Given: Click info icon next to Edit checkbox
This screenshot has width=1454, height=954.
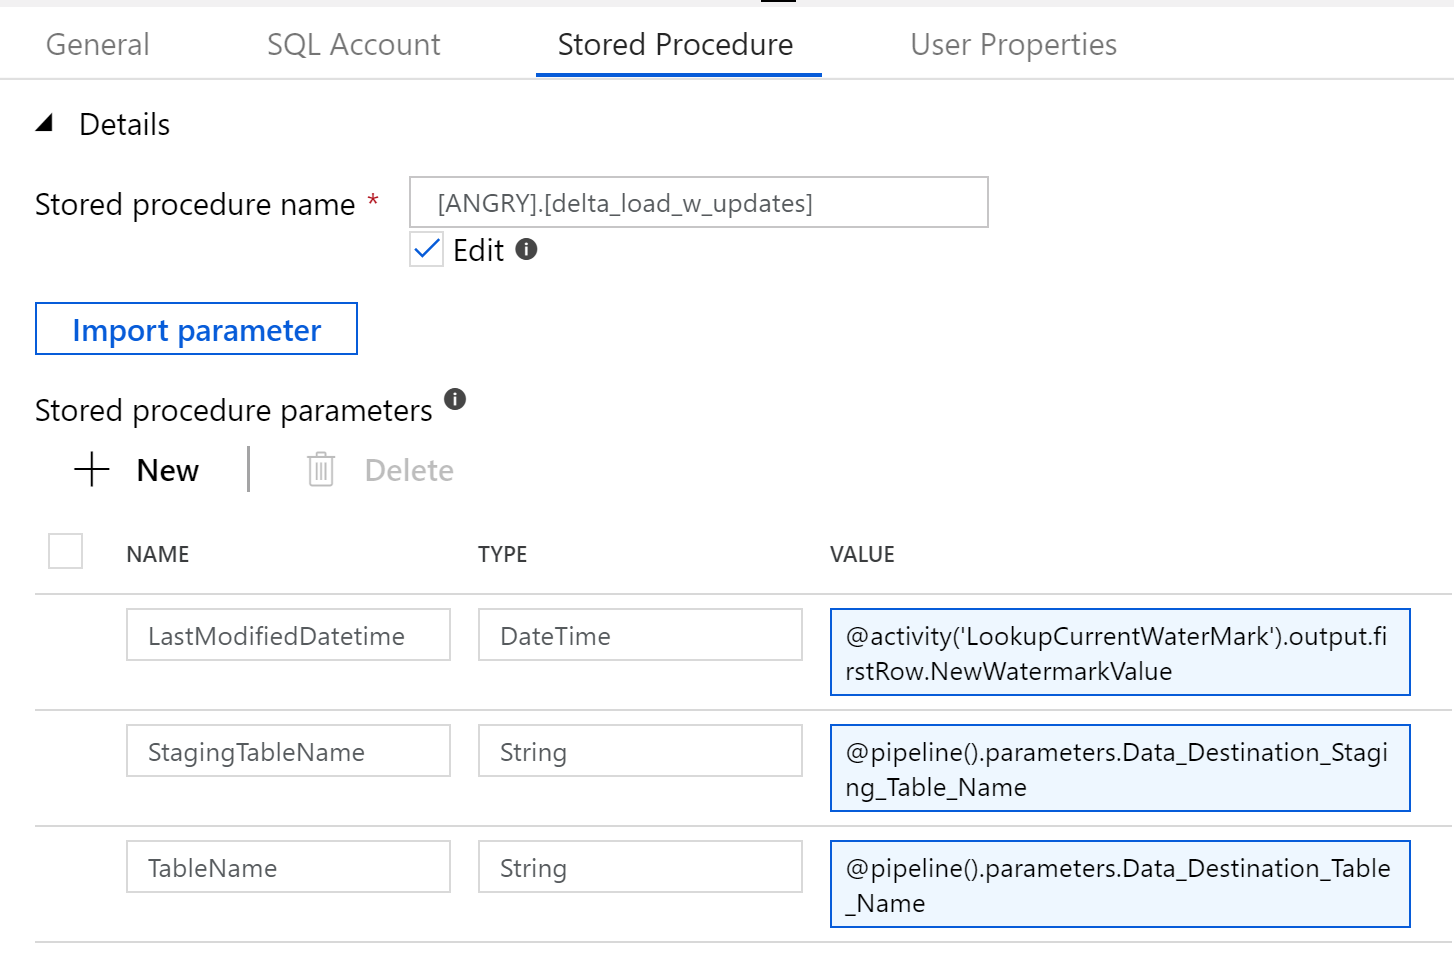Looking at the screenshot, I should [526, 249].
